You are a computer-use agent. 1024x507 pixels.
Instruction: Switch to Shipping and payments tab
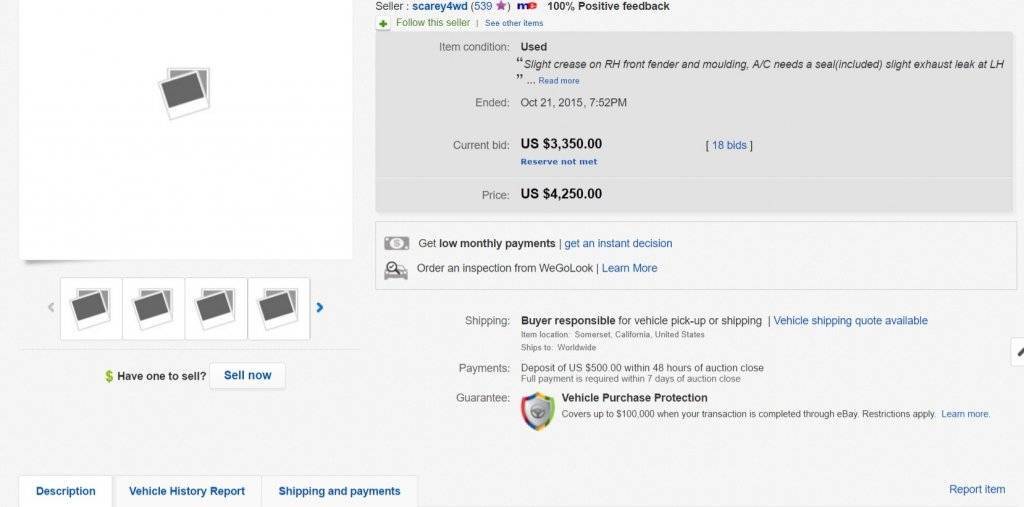339,491
